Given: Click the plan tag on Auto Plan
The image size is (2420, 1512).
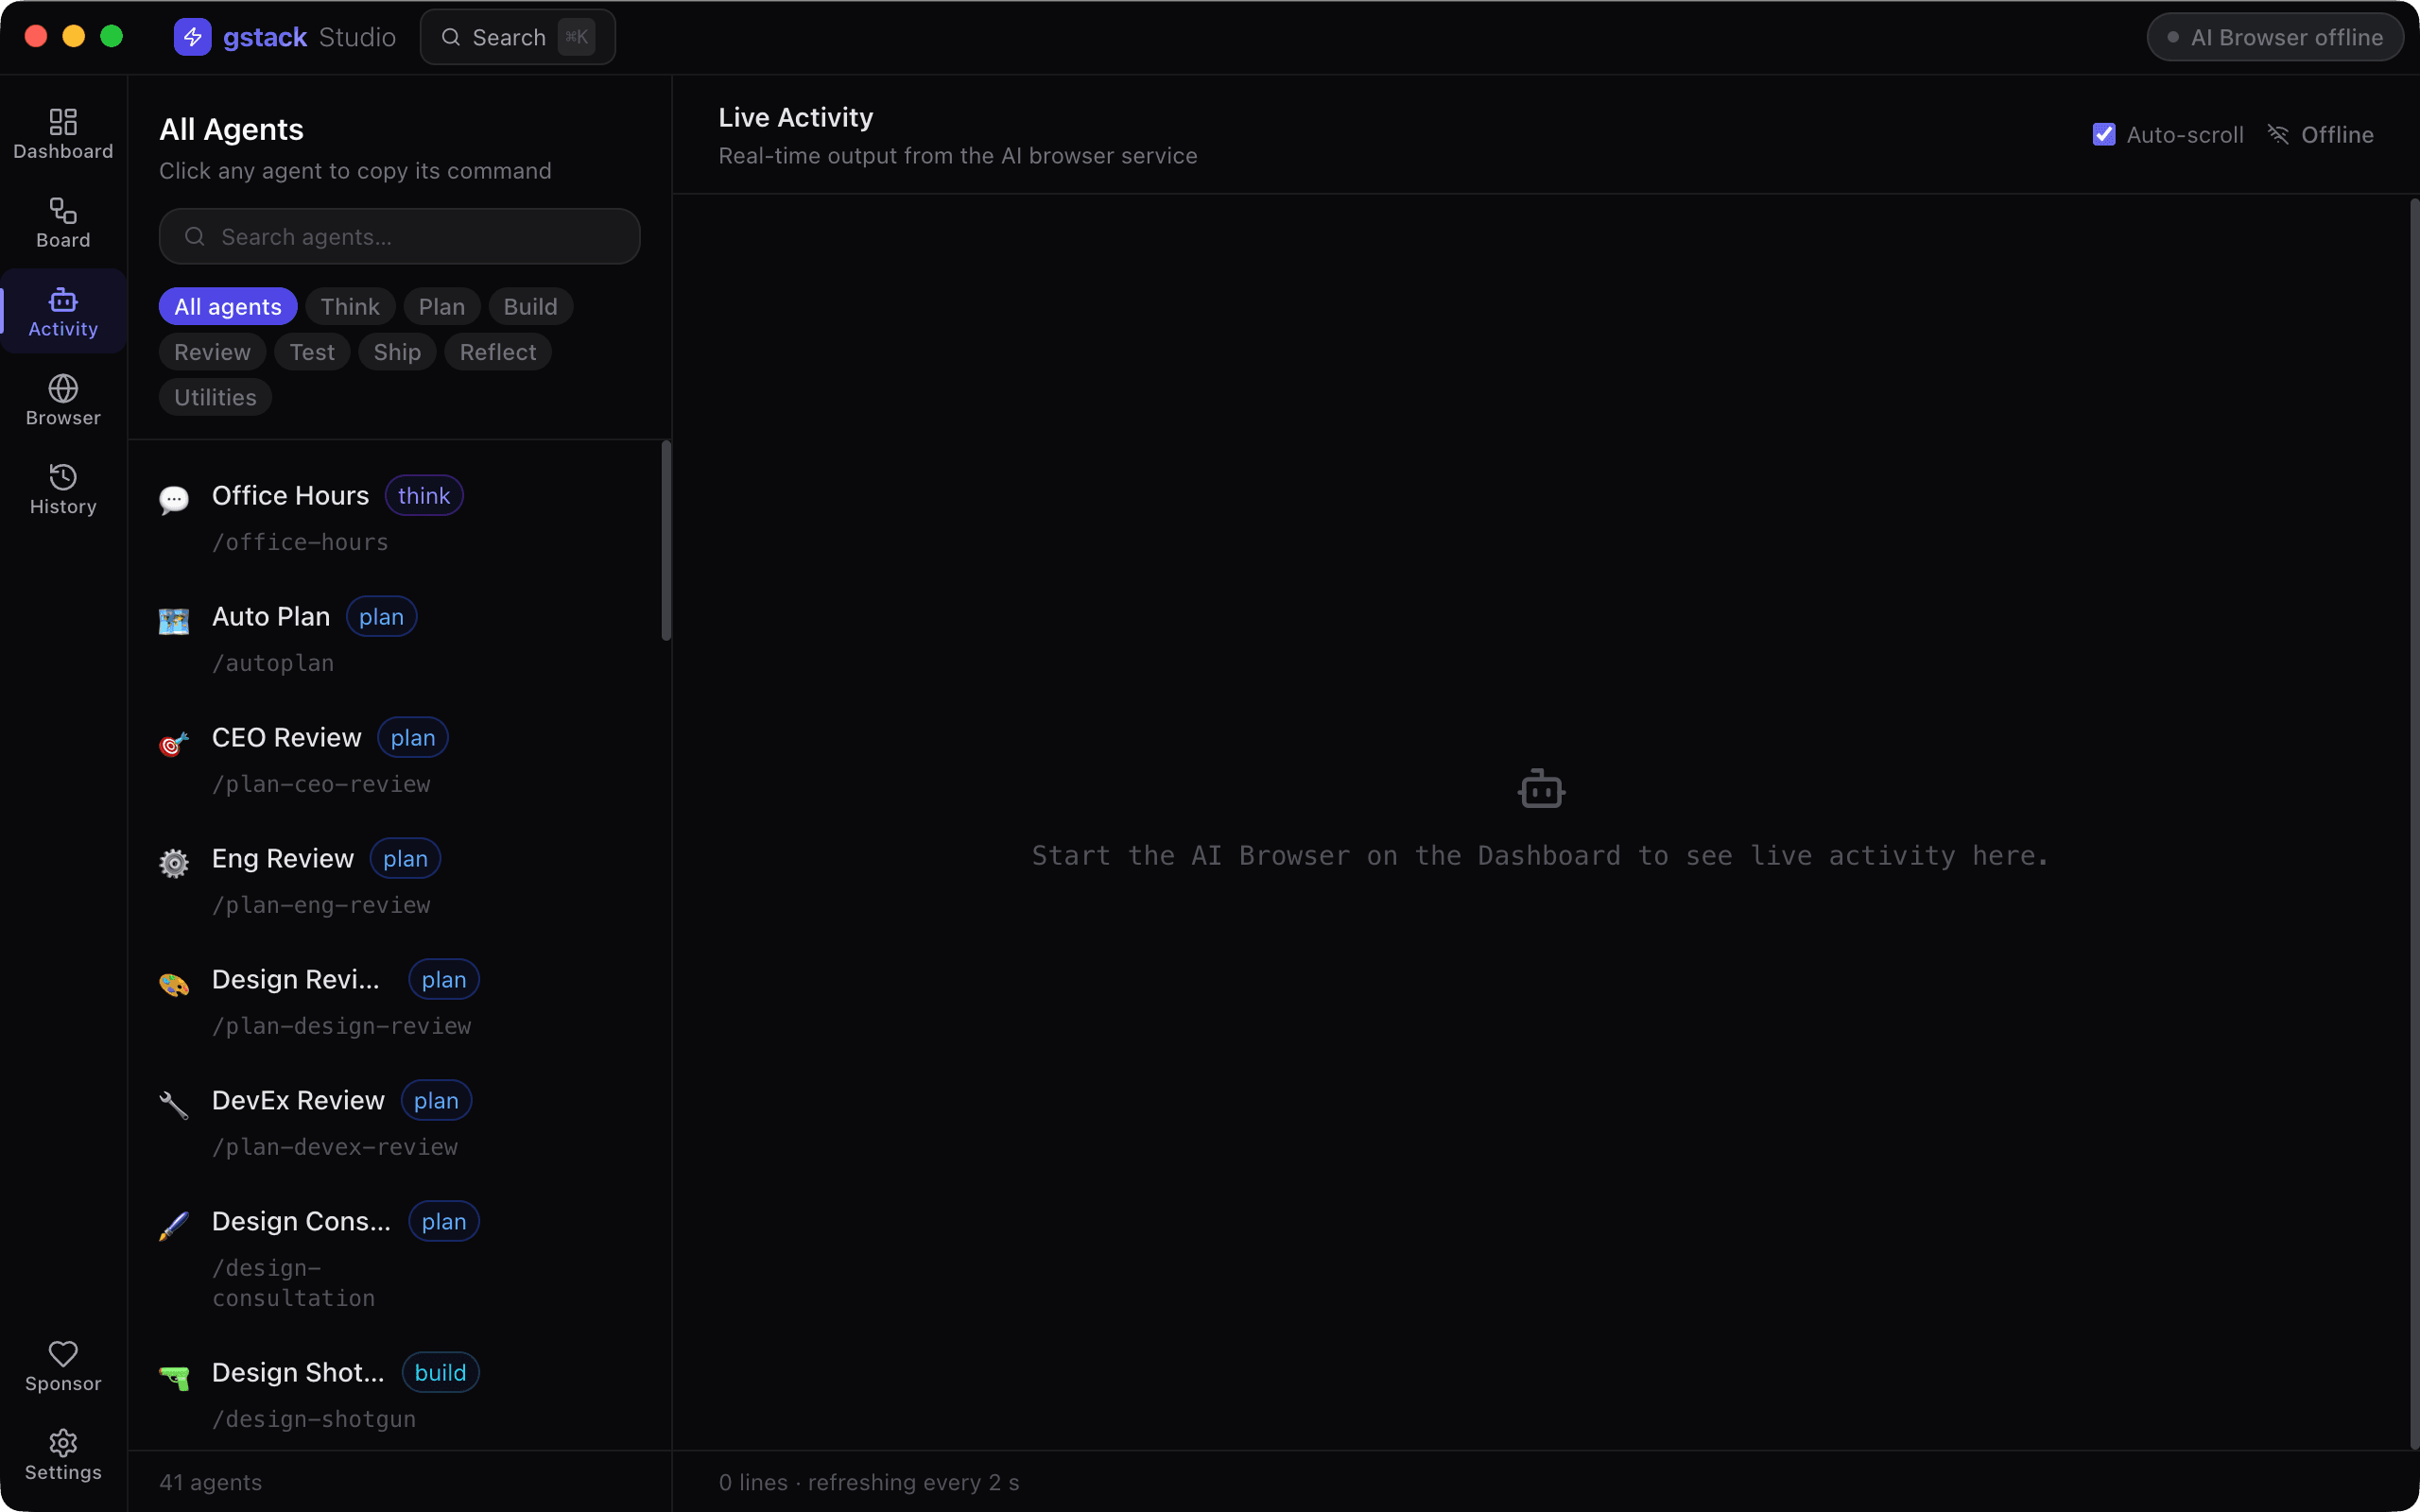Looking at the screenshot, I should coord(381,616).
